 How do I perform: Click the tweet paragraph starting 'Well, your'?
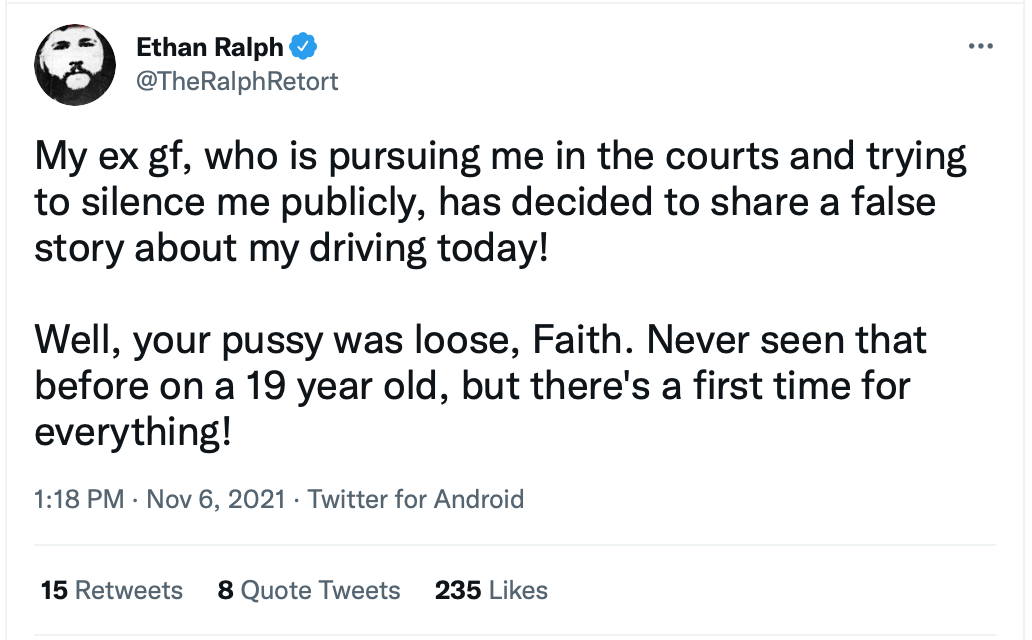tap(480, 386)
